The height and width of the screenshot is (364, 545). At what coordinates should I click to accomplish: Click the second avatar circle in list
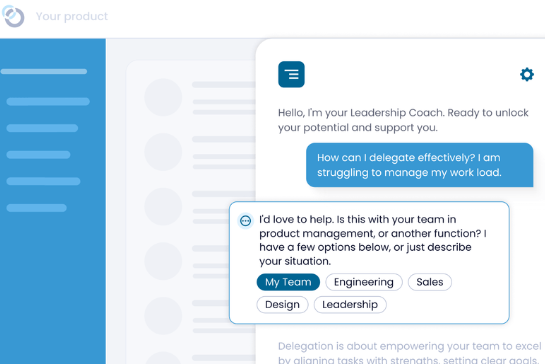(x=163, y=152)
